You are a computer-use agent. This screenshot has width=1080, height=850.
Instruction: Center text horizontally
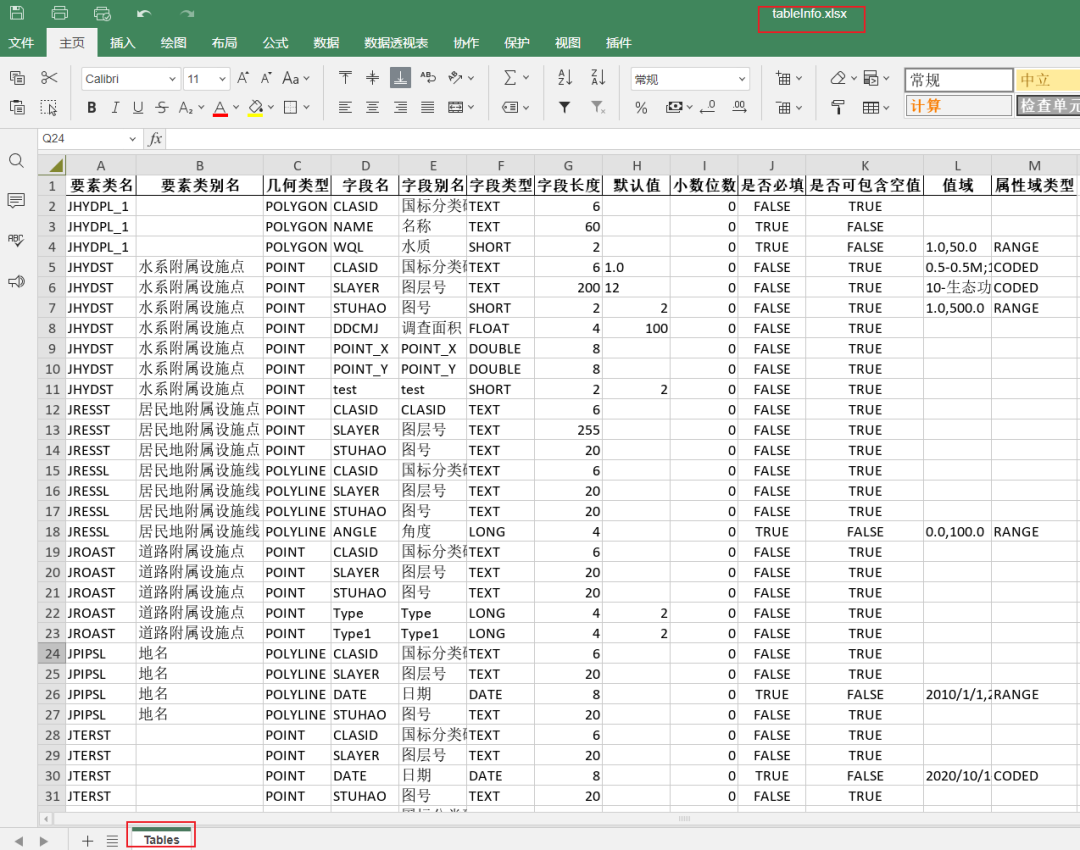point(373,107)
